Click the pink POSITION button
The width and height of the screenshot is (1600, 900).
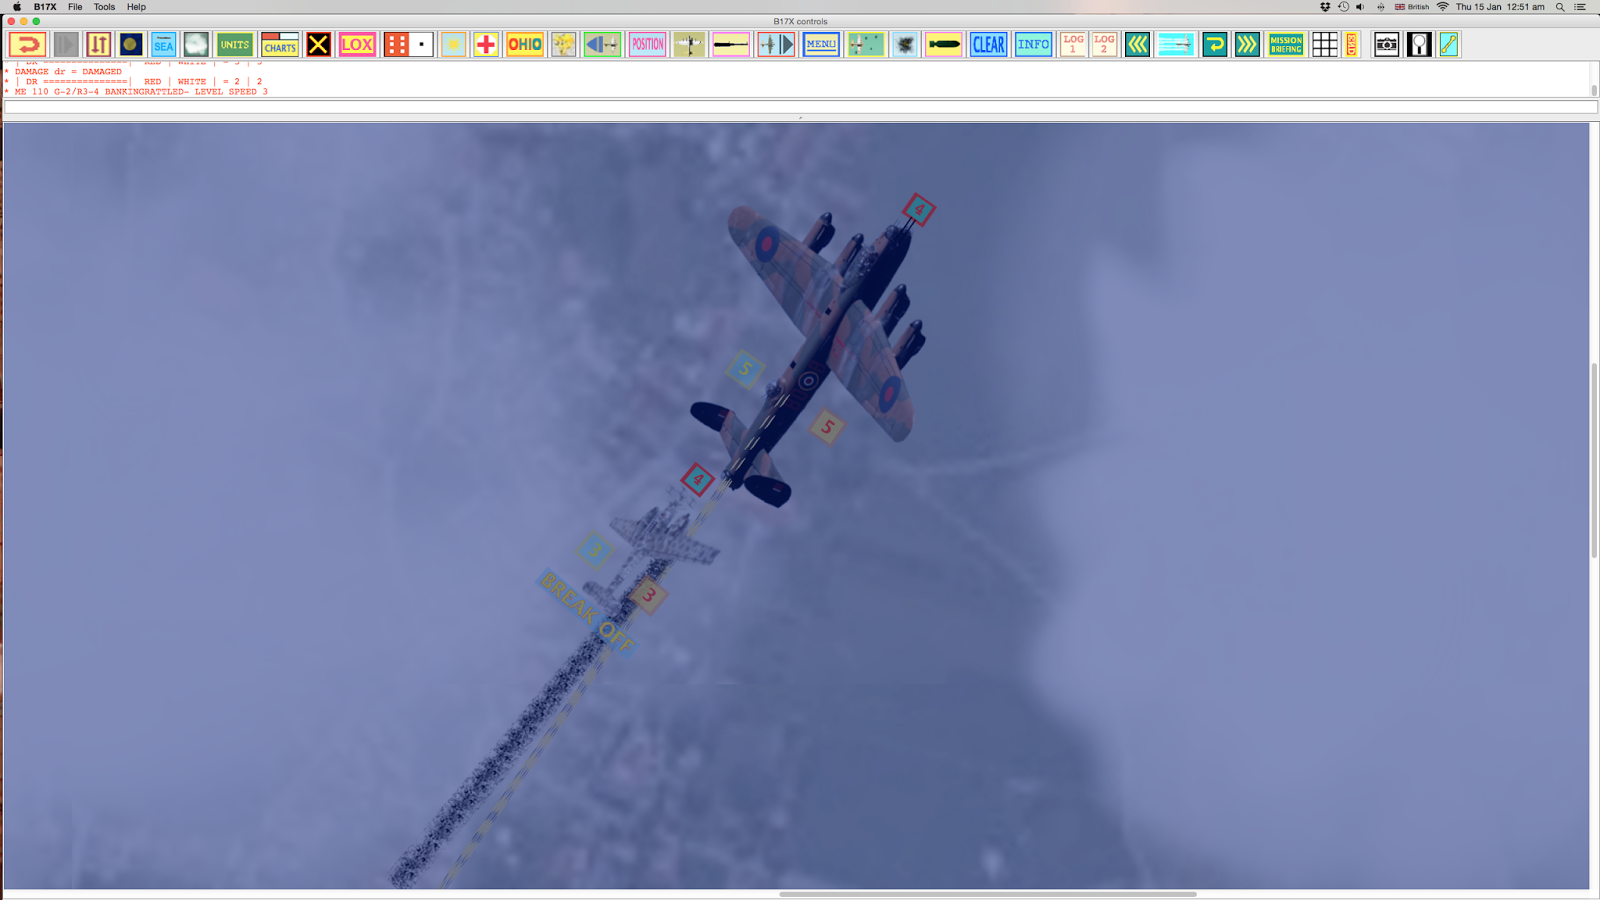tap(647, 45)
